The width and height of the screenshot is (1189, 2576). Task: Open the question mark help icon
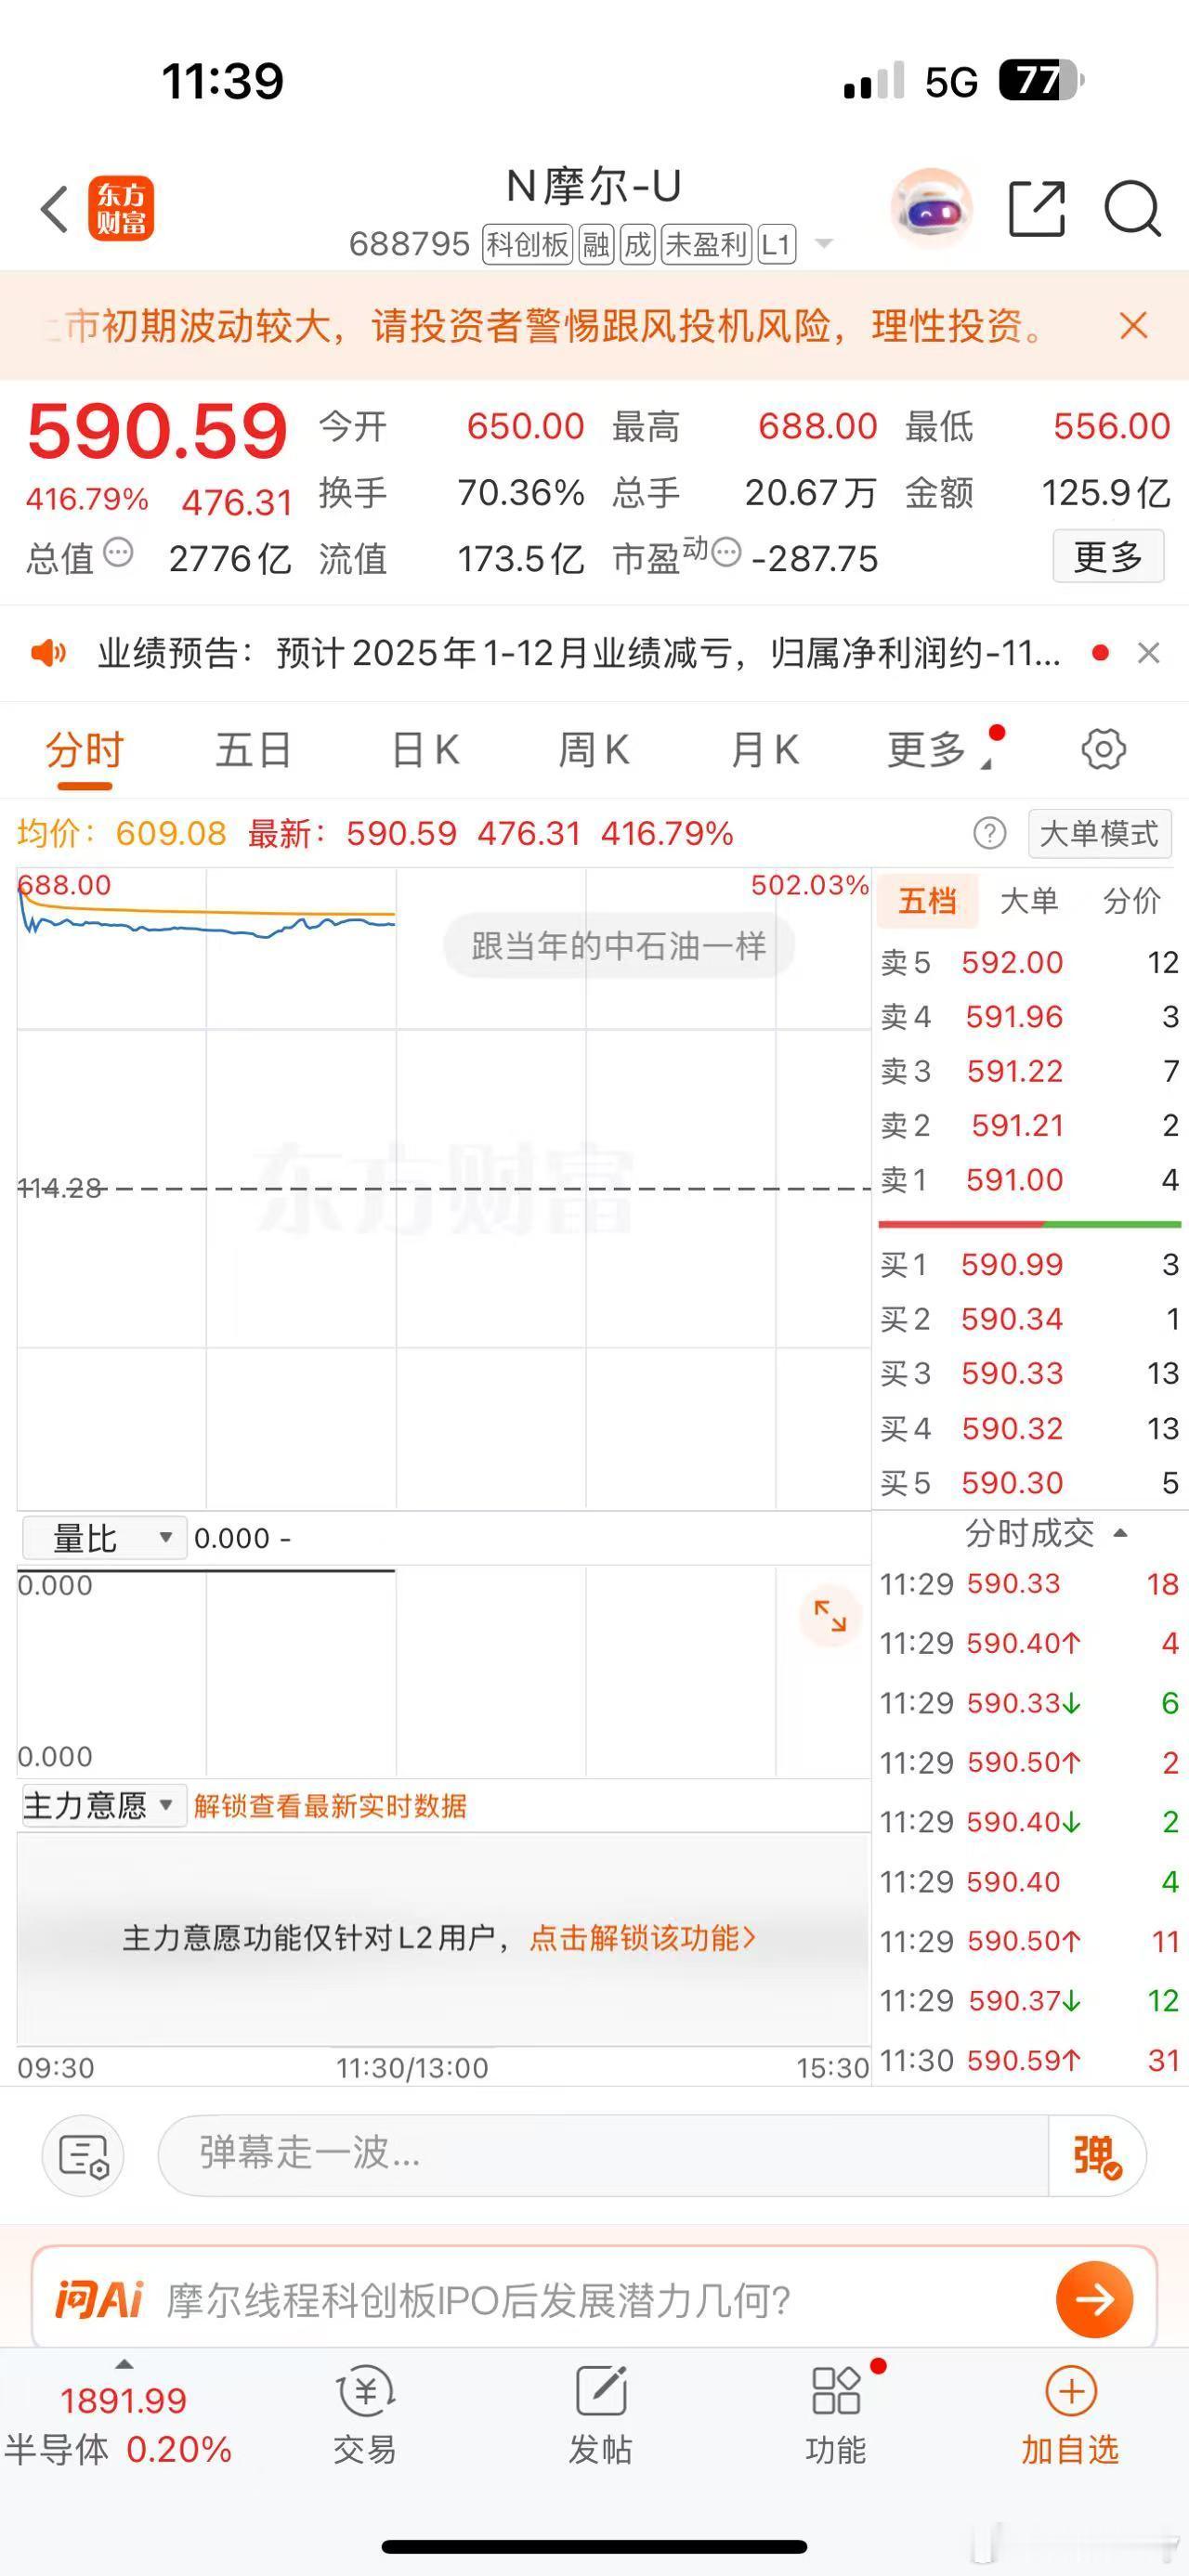coord(990,833)
